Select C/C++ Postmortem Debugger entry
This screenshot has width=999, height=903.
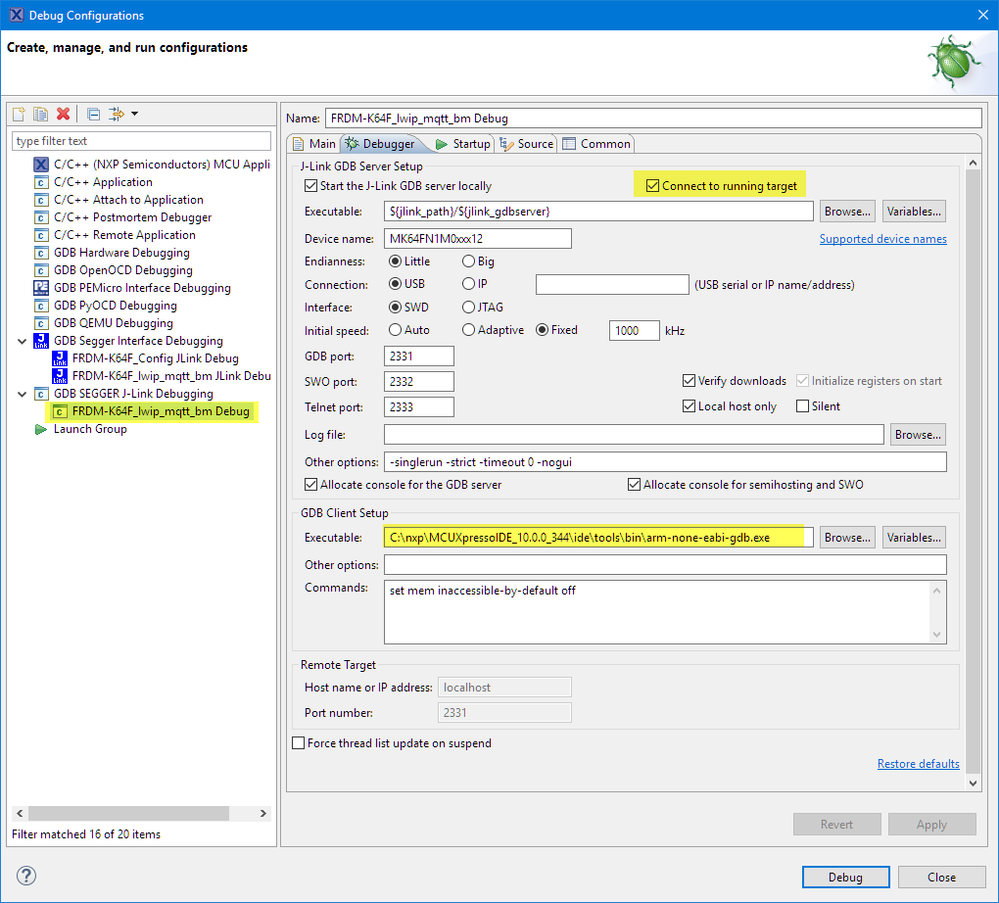pyautogui.click(x=133, y=217)
